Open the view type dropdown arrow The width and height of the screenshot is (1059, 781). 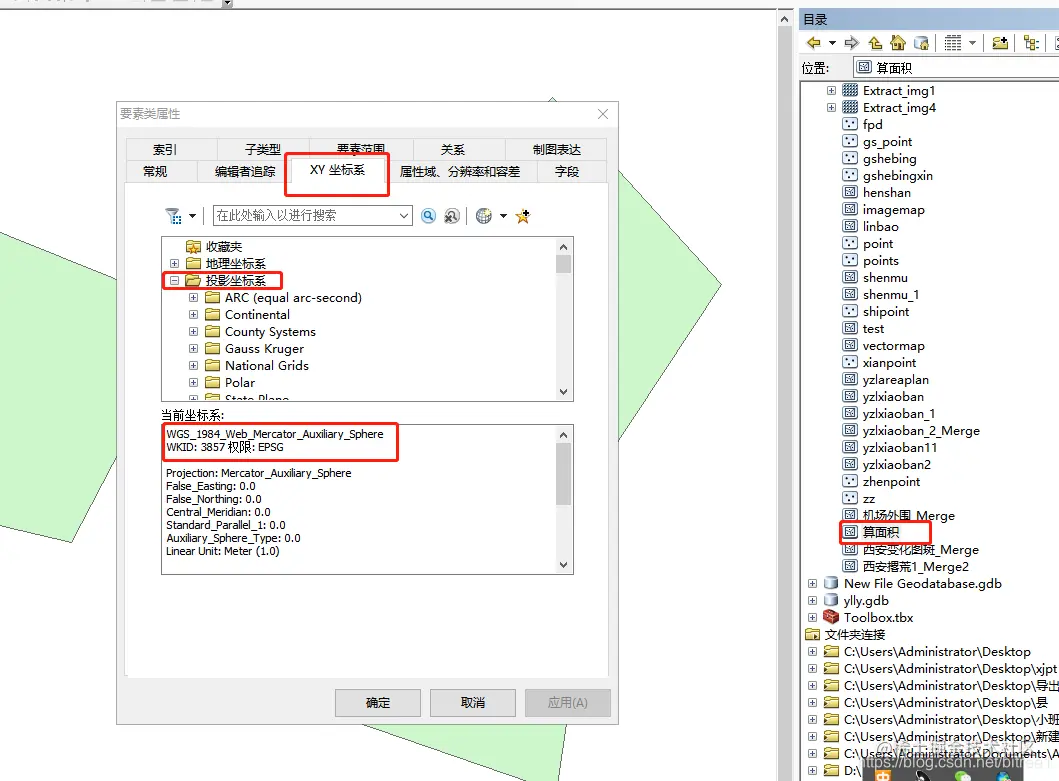click(x=973, y=43)
